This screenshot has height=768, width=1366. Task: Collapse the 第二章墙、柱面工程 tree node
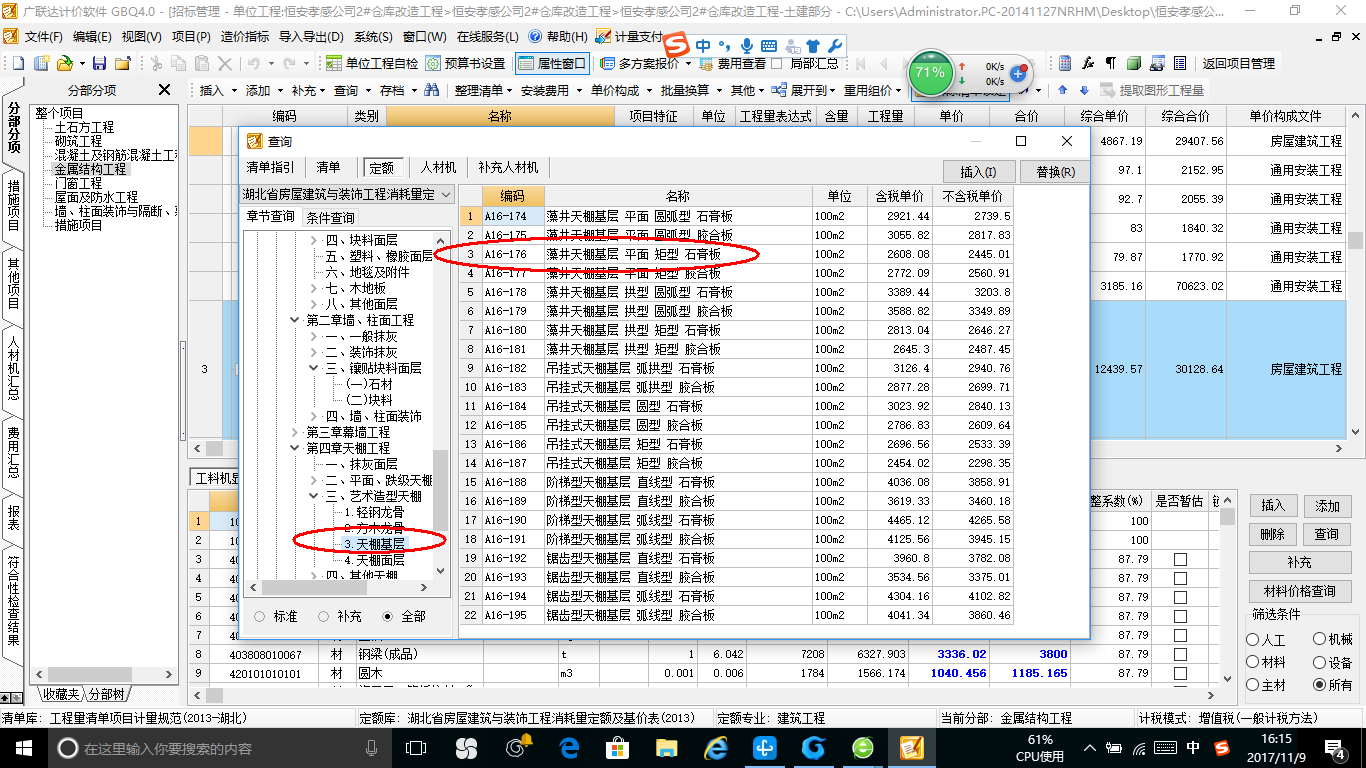(x=295, y=321)
